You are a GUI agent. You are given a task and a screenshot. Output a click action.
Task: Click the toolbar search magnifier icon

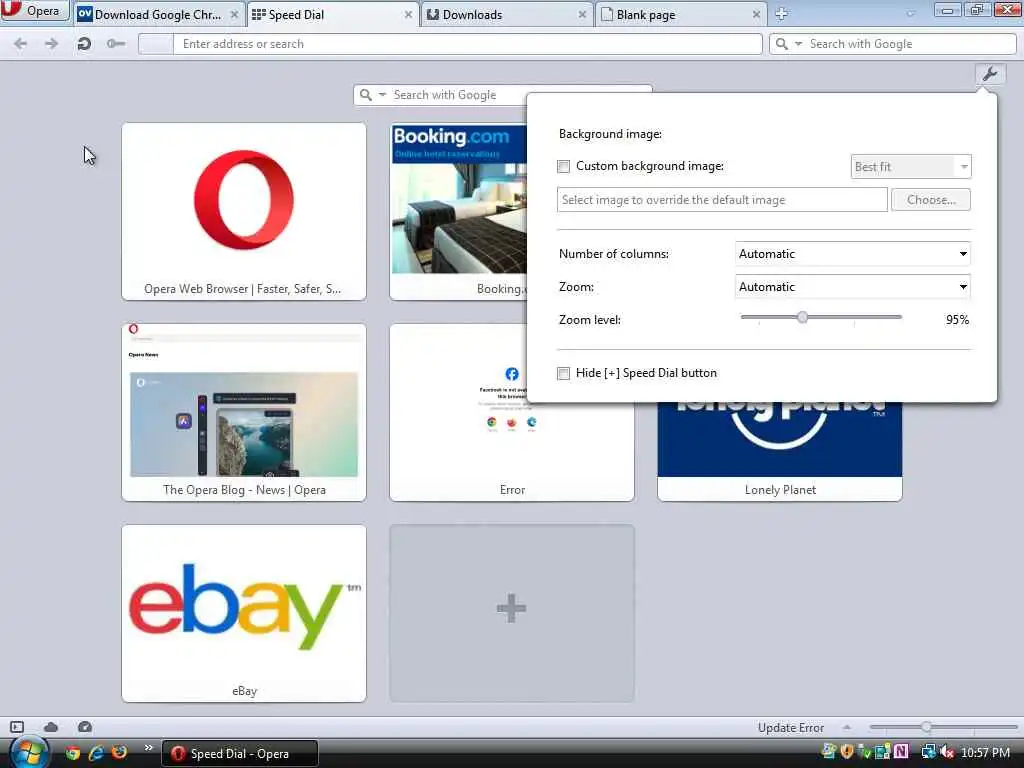(781, 44)
